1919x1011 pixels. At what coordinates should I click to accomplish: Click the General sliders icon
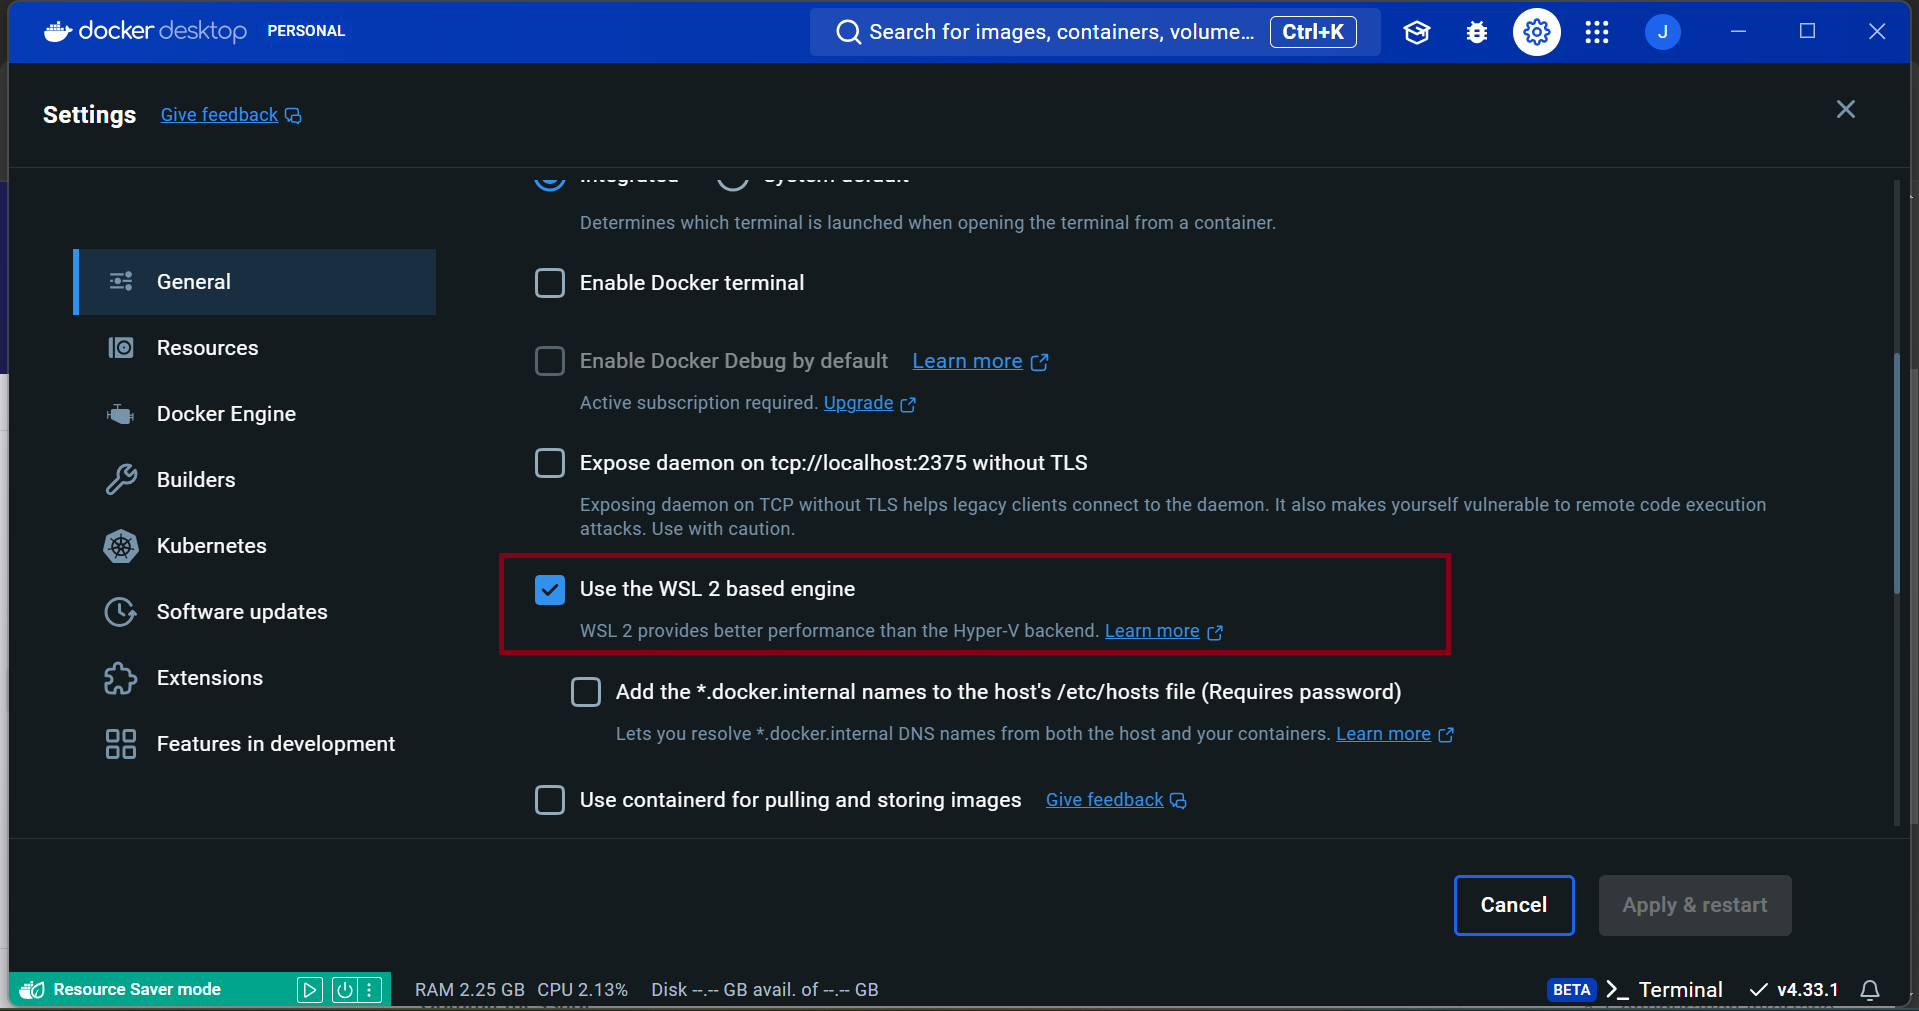pos(121,282)
